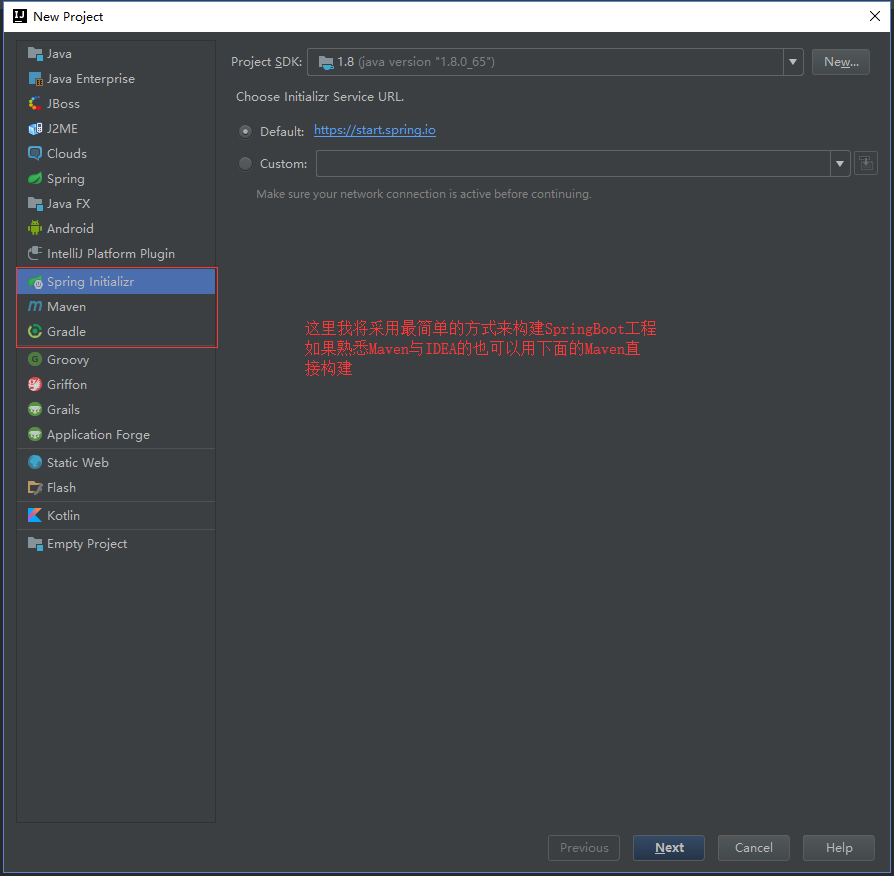Click the Kotlin logo icon
Screen dimensions: 894x876
click(x=36, y=516)
